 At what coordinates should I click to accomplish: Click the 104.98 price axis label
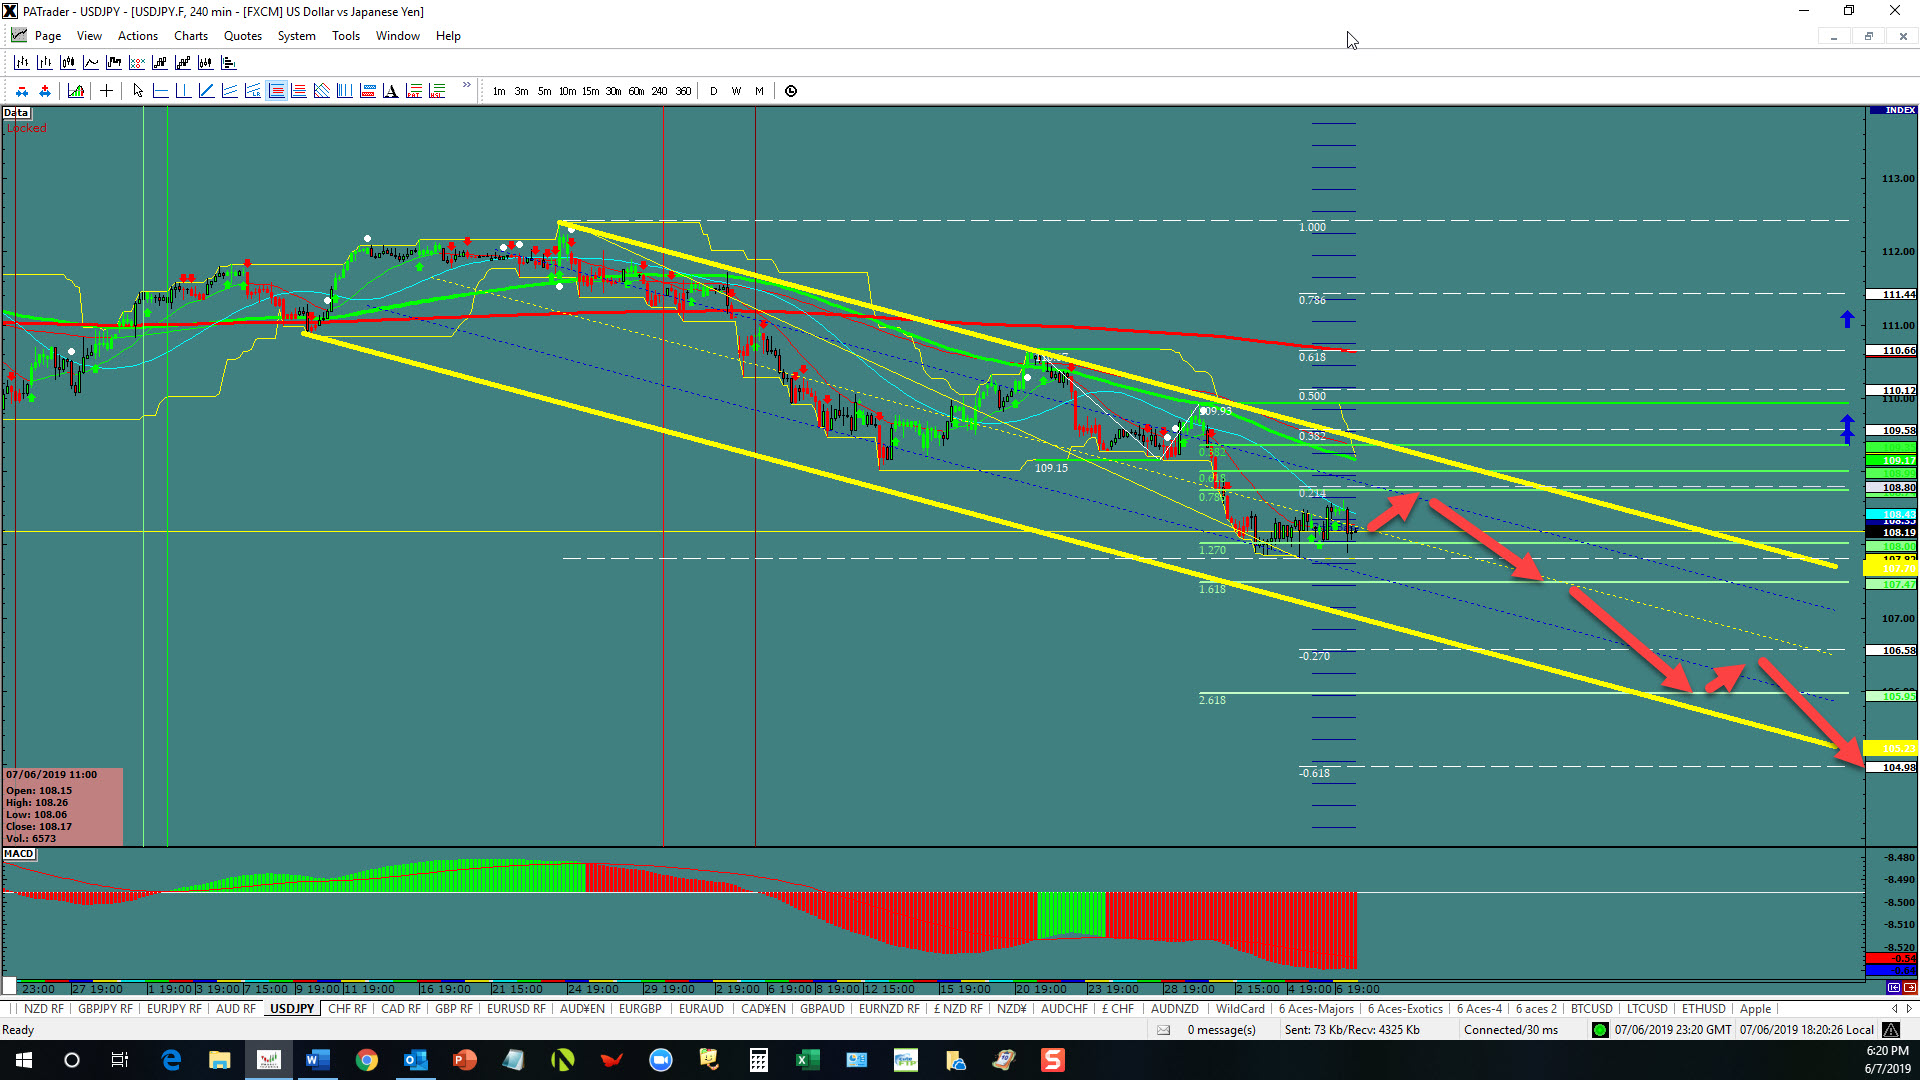(x=1892, y=768)
